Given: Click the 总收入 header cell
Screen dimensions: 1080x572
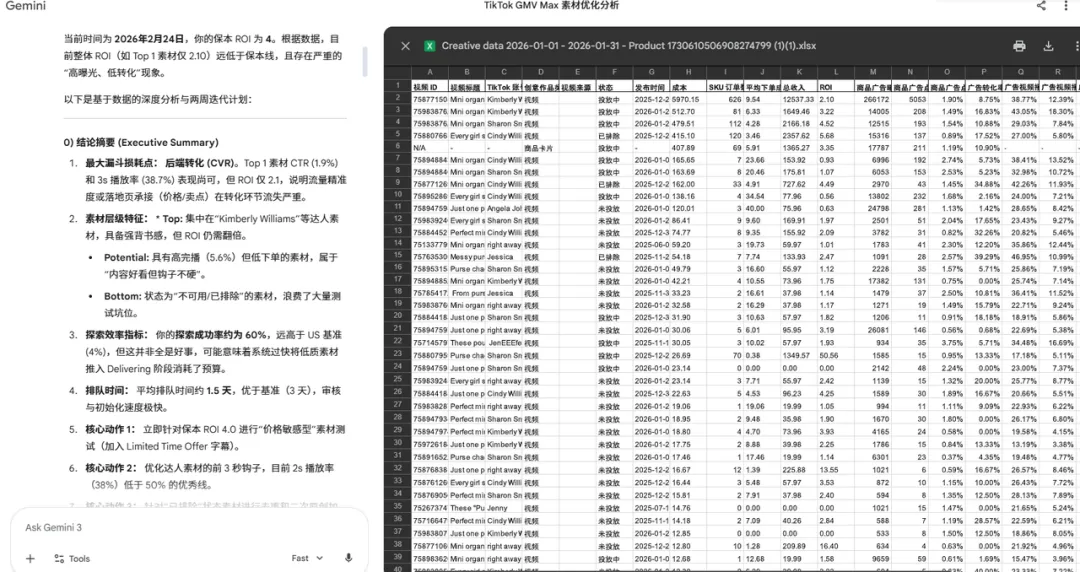Looking at the screenshot, I should pos(798,88).
